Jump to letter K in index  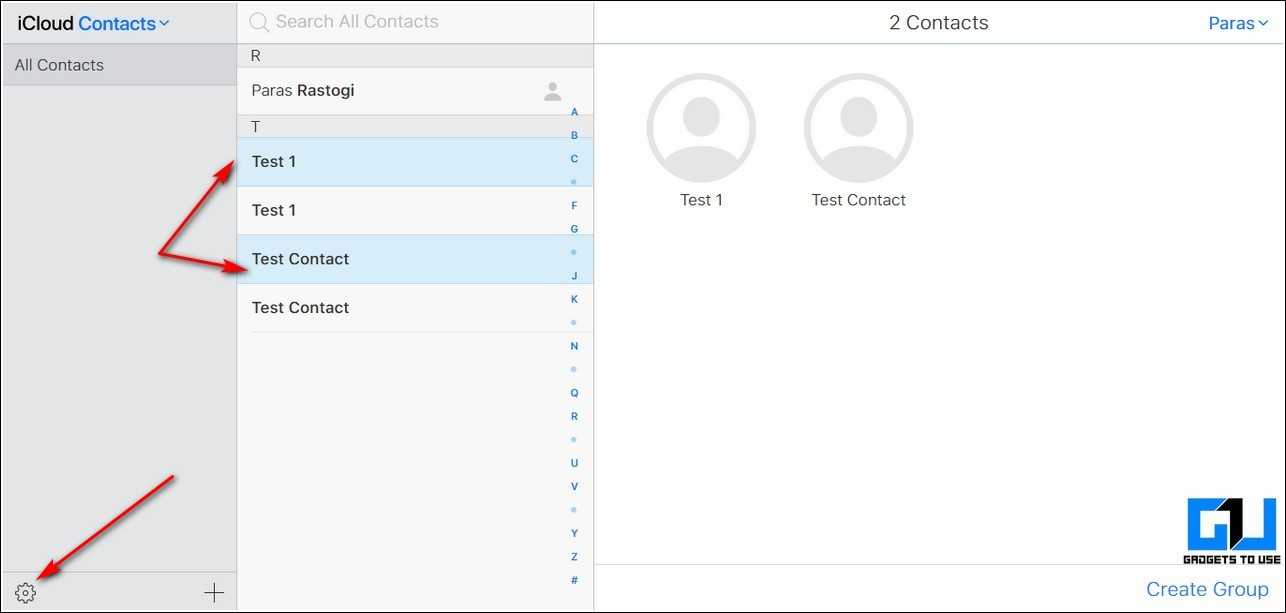[x=574, y=299]
